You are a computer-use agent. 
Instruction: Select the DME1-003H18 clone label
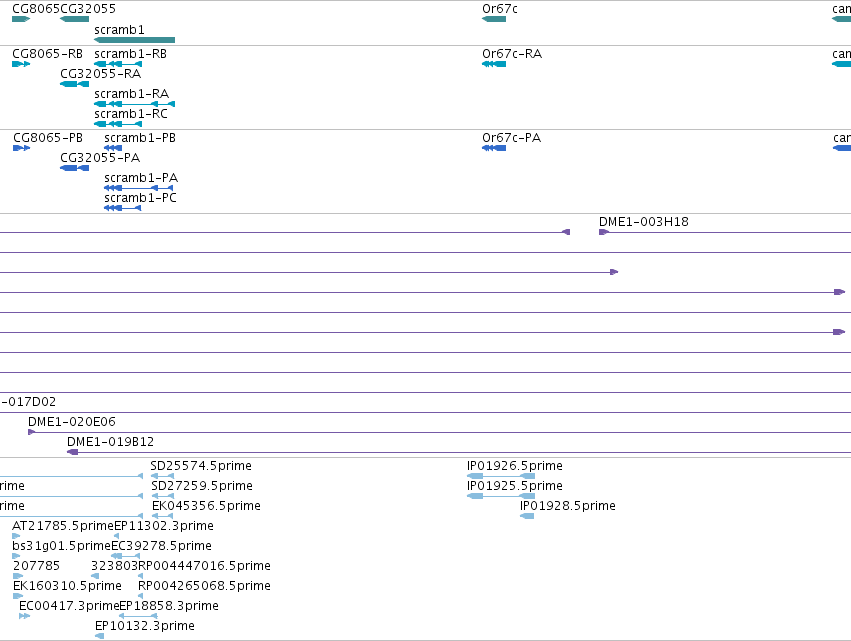pyautogui.click(x=644, y=222)
